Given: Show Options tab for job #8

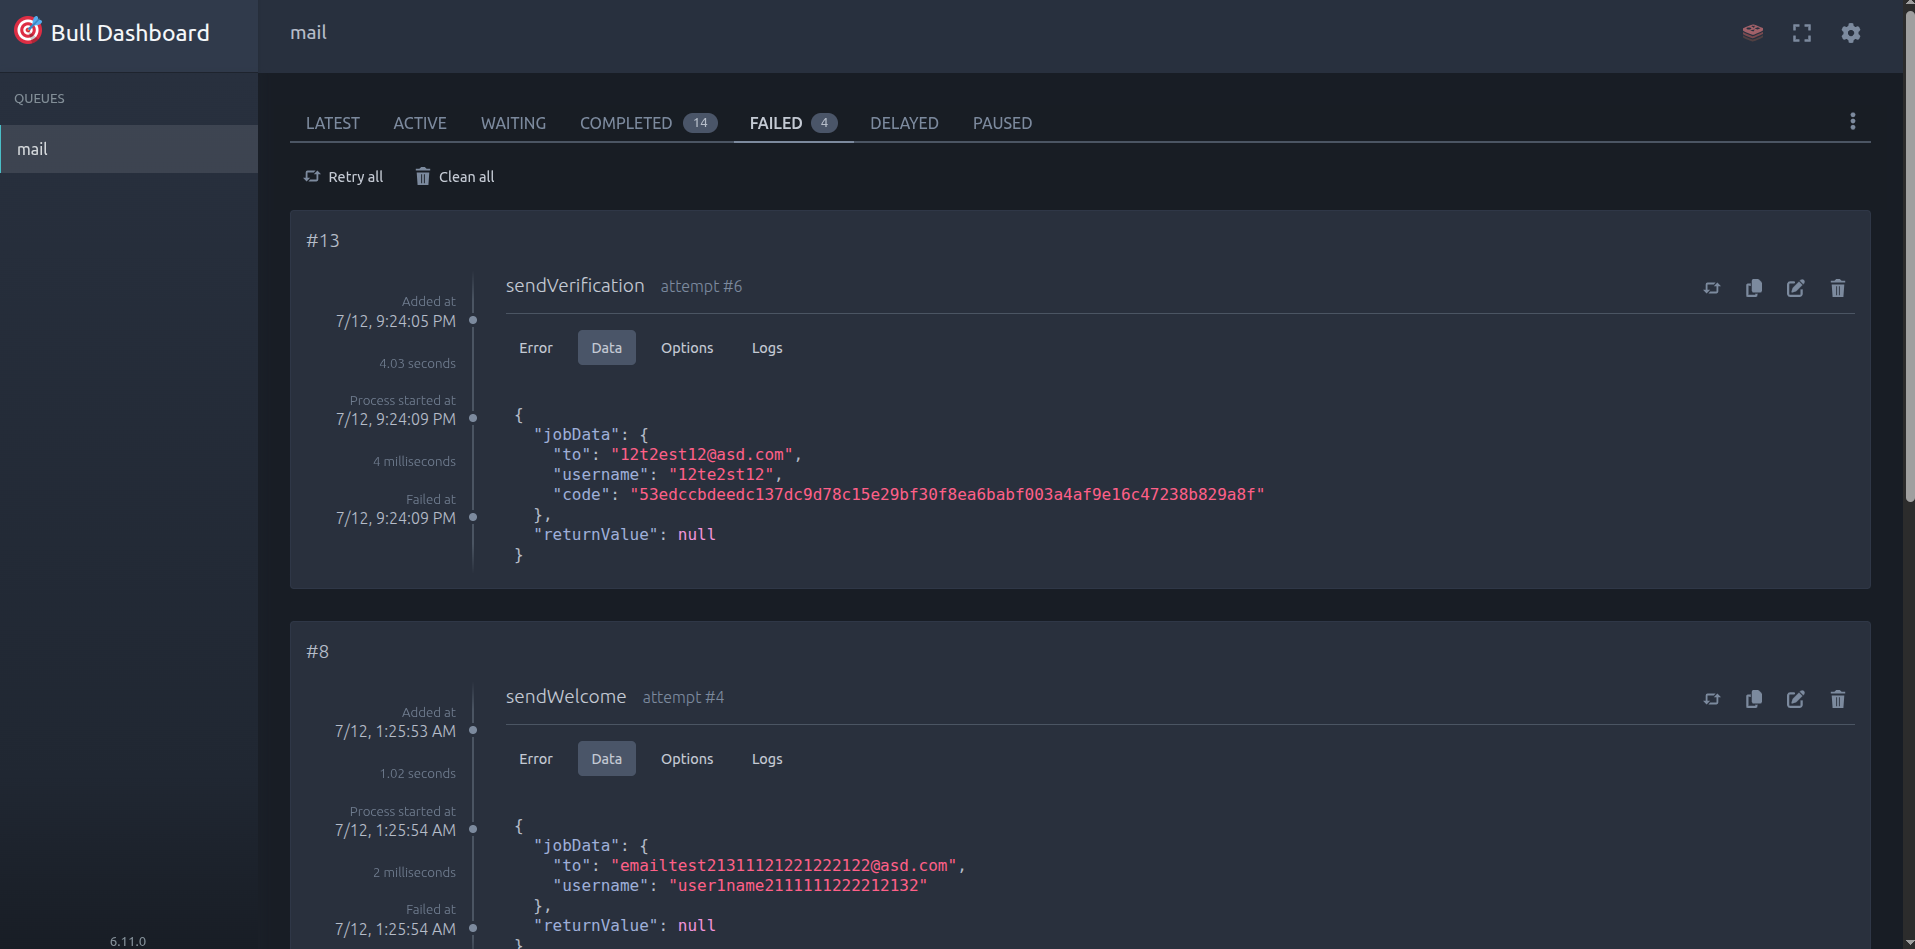Looking at the screenshot, I should pos(687,759).
